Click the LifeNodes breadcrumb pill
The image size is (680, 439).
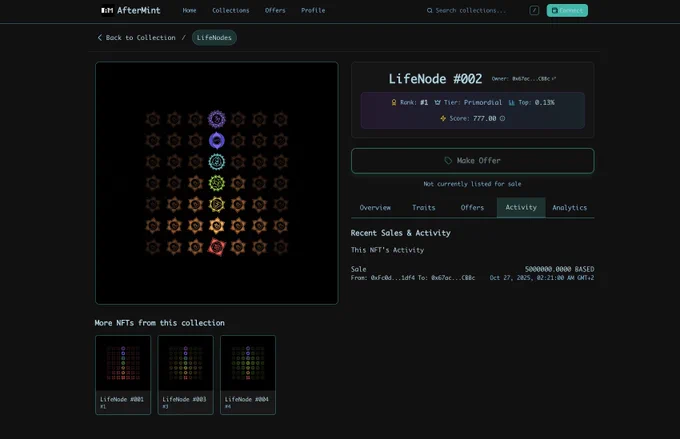pyautogui.click(x=214, y=38)
